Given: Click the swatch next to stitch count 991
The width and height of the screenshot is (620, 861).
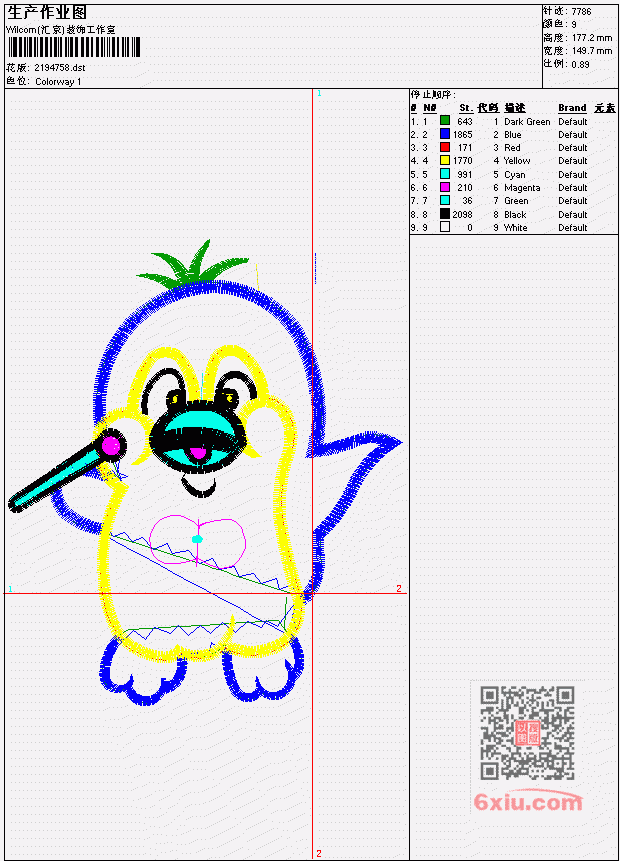Looking at the screenshot, I should pos(445,174).
